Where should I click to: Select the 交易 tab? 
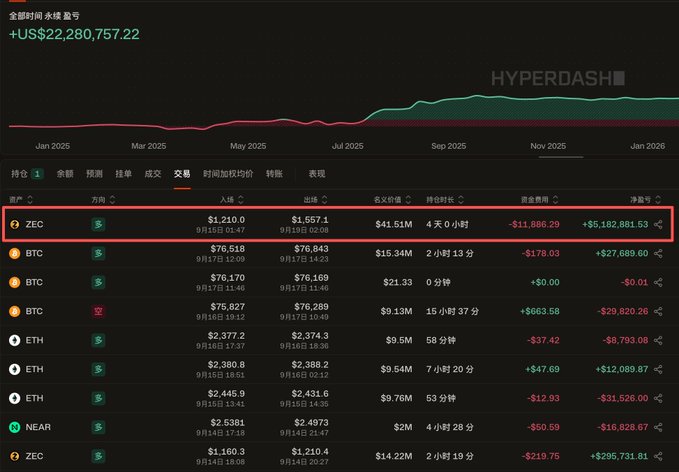click(182, 174)
